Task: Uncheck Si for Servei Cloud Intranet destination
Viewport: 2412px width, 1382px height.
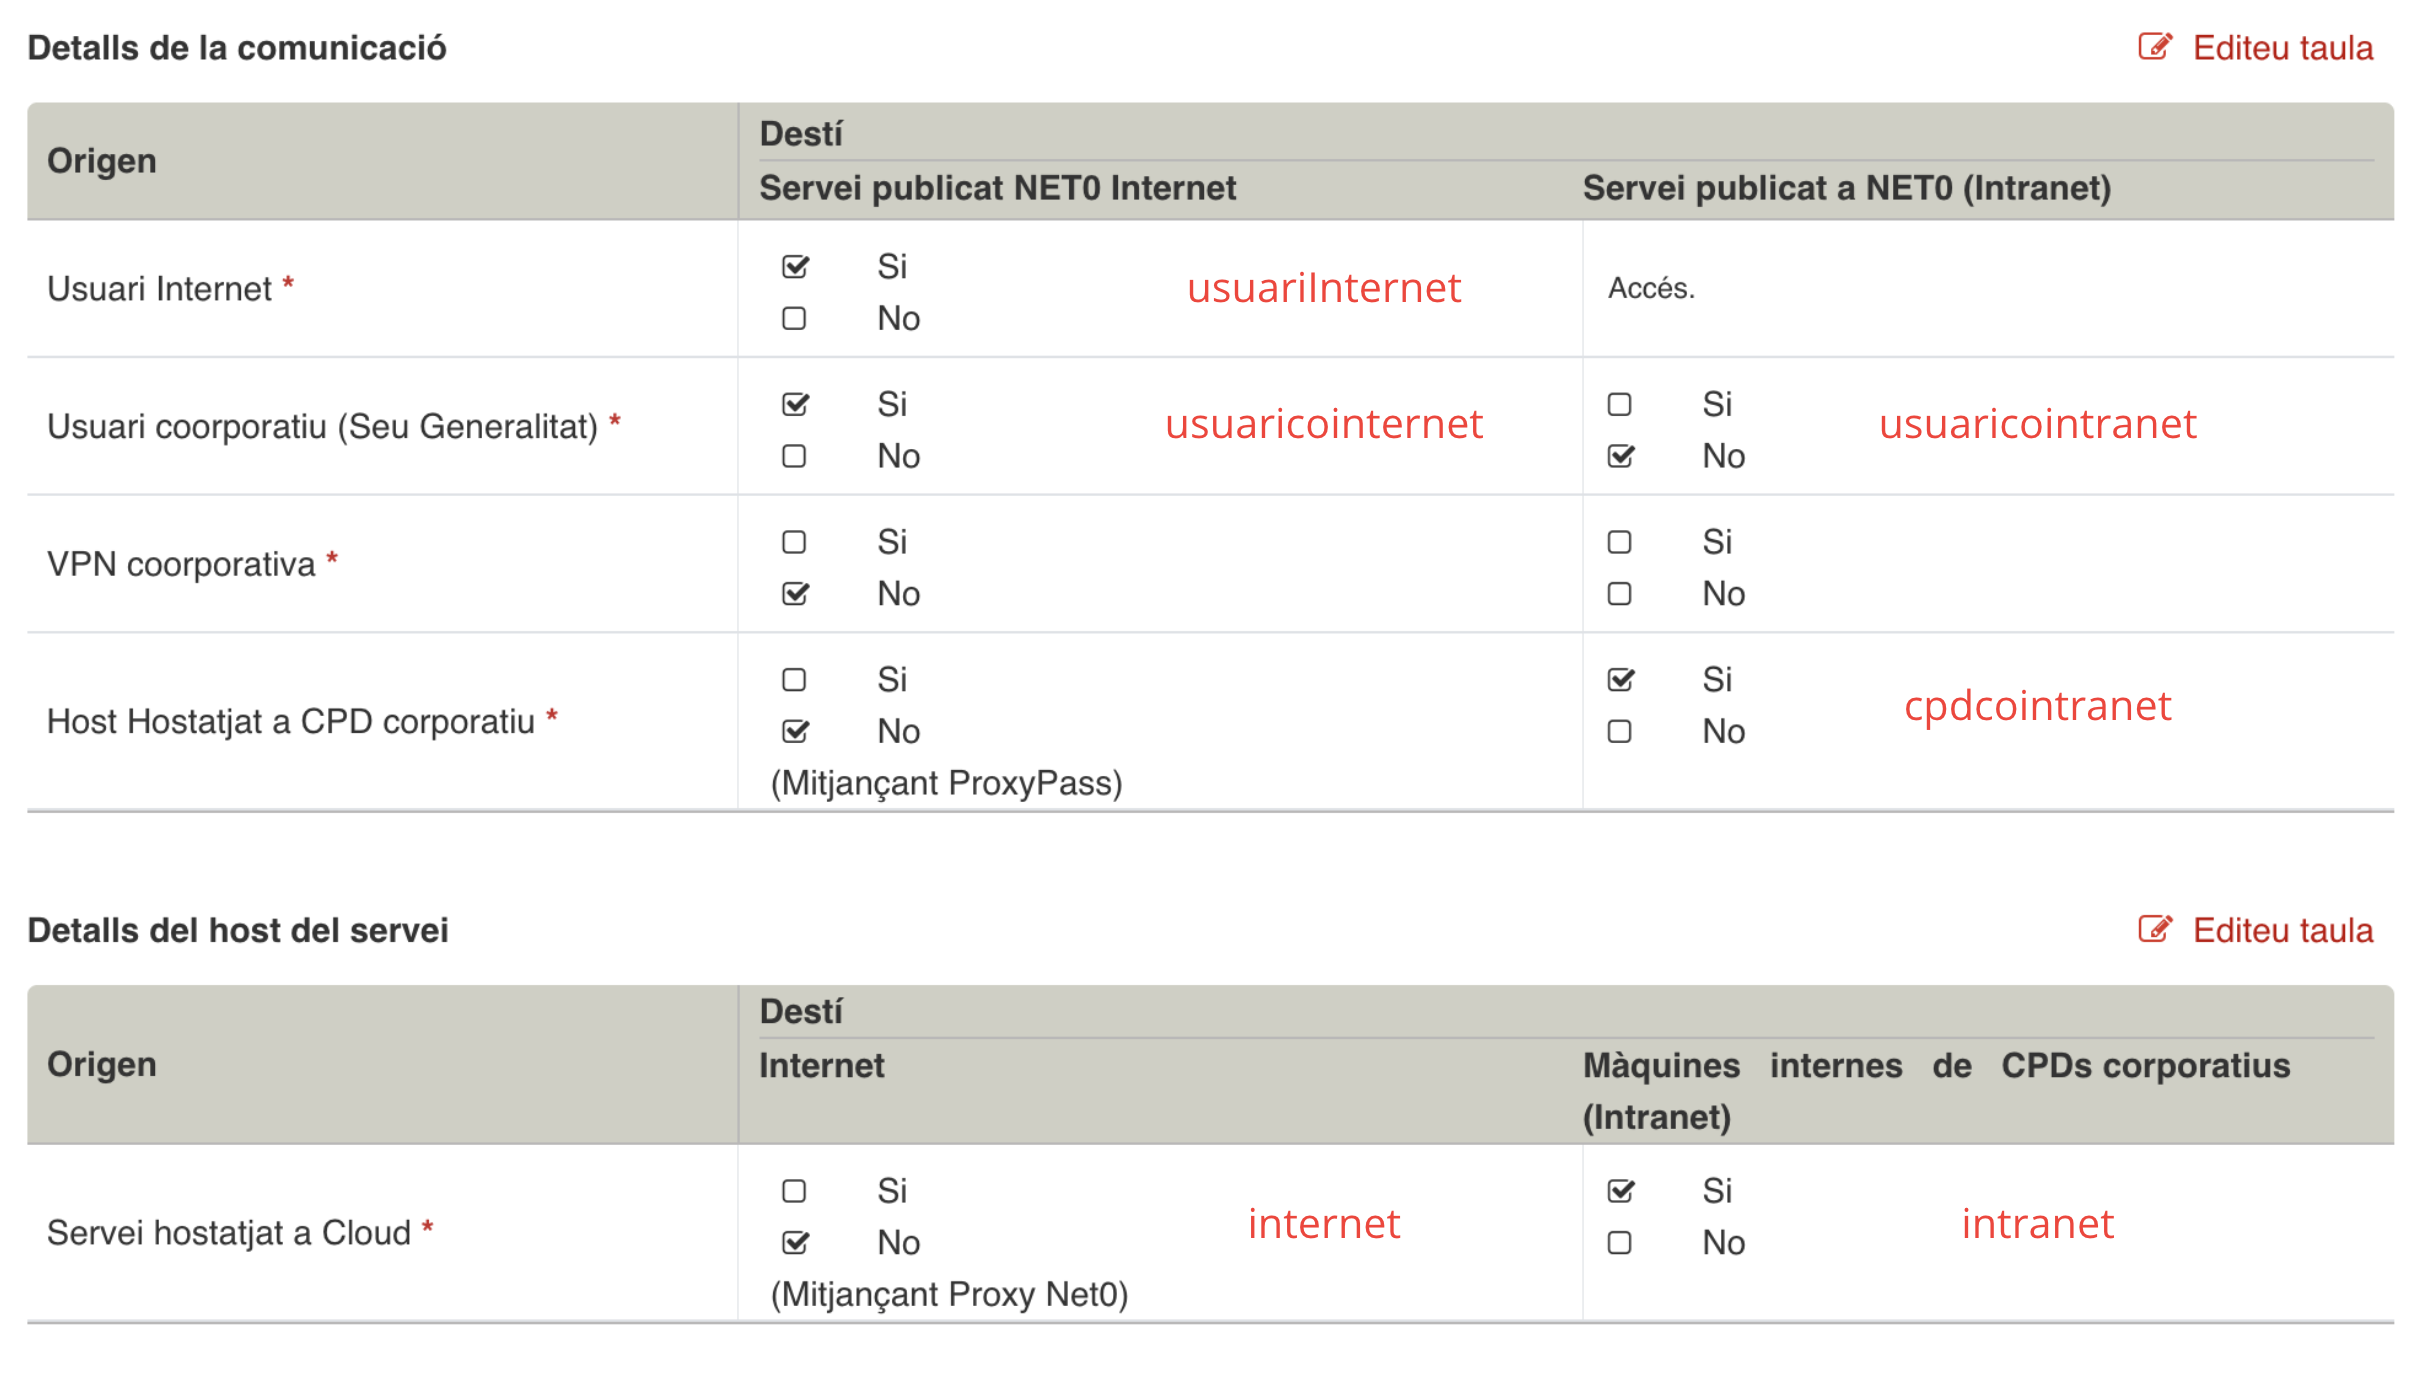Action: 1620,1191
